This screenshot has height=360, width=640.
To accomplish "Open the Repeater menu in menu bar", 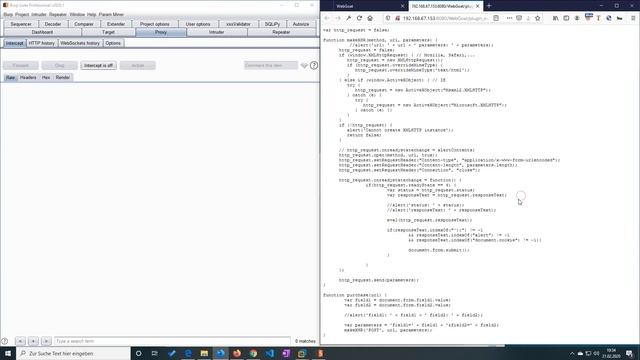I will click(58, 14).
